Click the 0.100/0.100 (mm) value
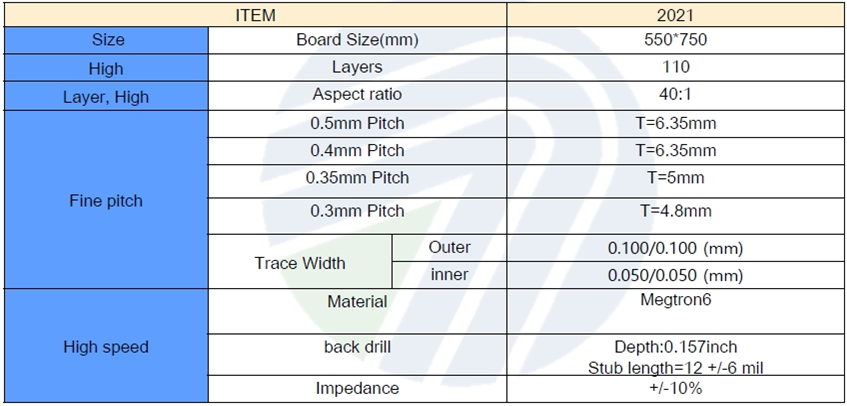Viewport: 847px width, 406px height. 676,247
